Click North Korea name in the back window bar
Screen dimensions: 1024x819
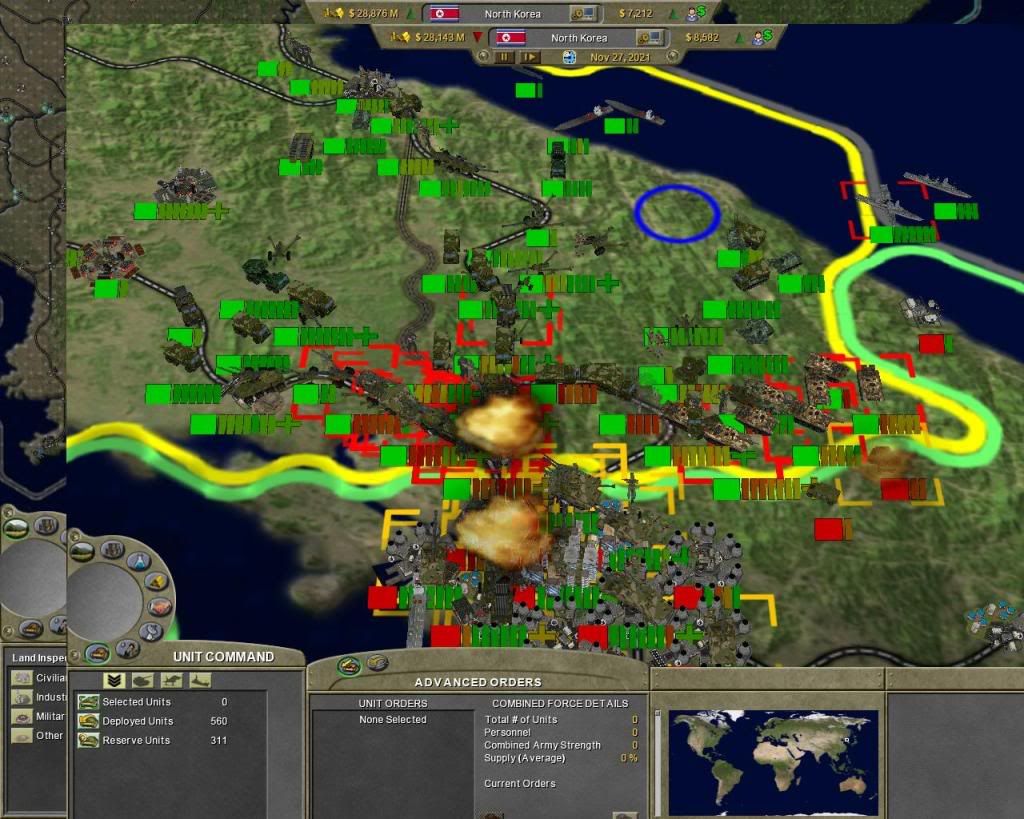(x=513, y=14)
